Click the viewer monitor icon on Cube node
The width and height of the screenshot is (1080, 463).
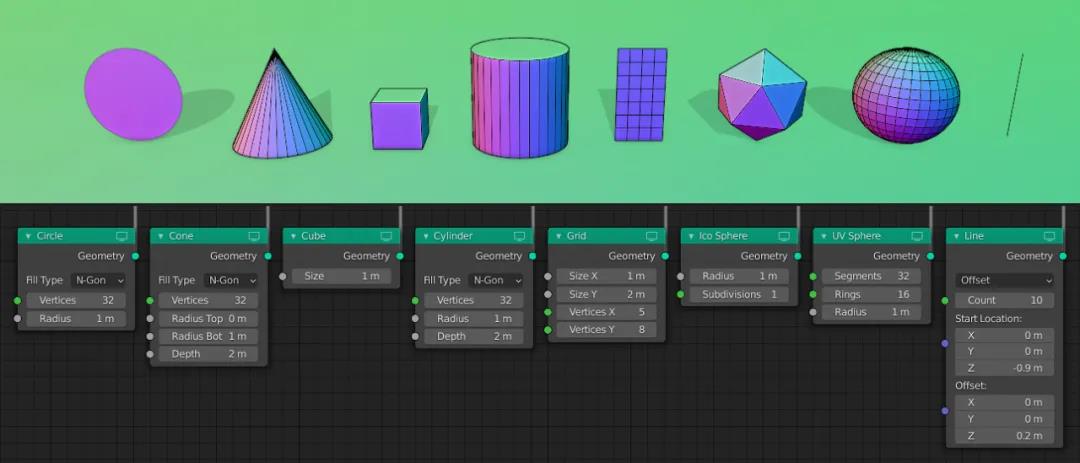(x=387, y=236)
